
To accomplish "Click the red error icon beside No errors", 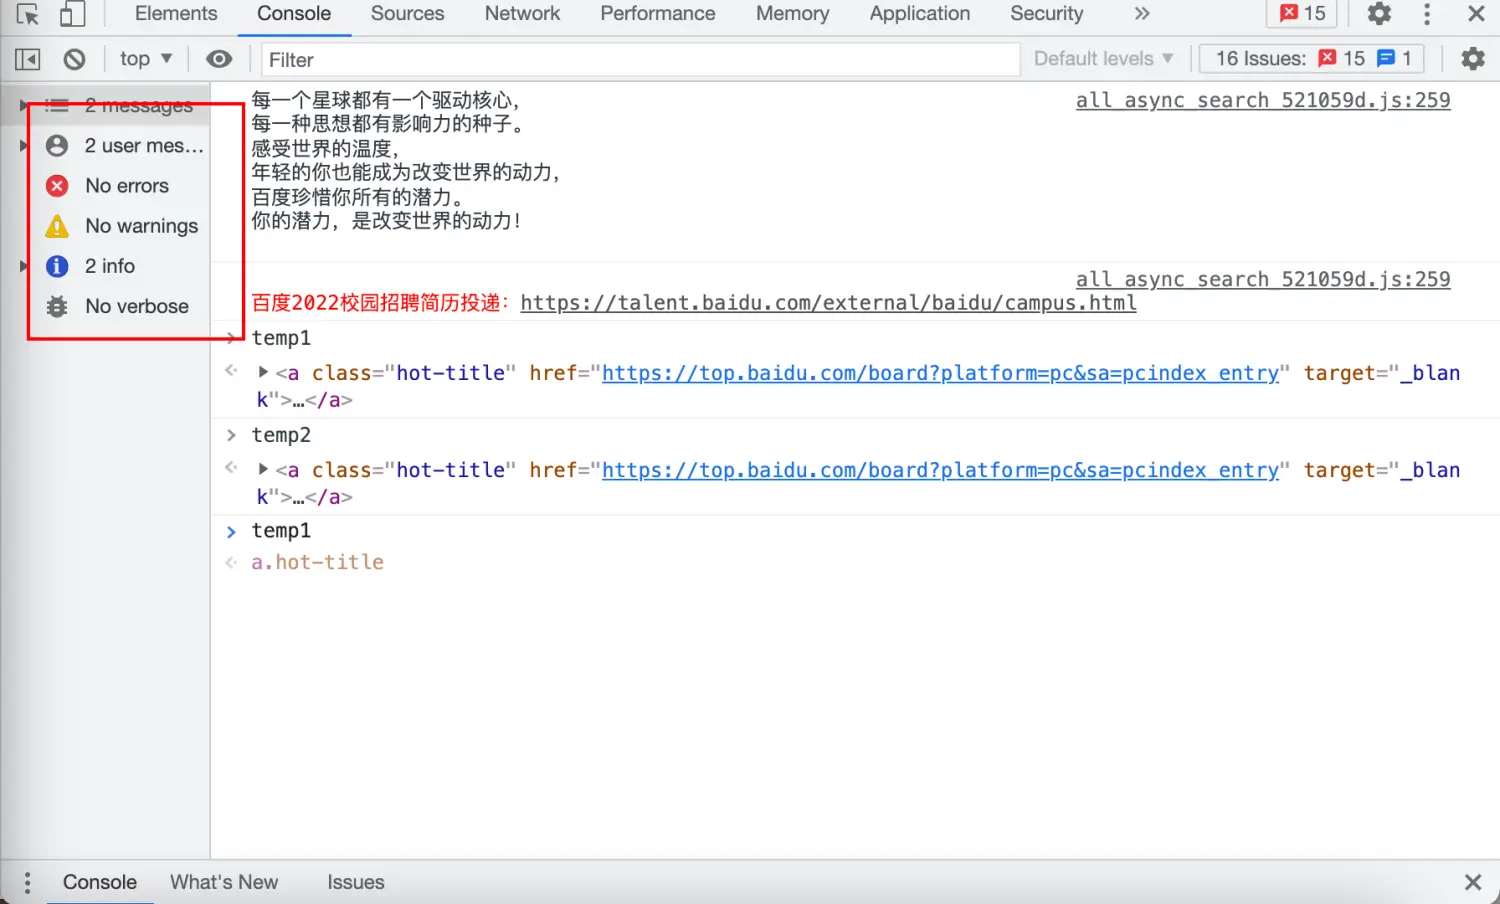I will [x=57, y=186].
